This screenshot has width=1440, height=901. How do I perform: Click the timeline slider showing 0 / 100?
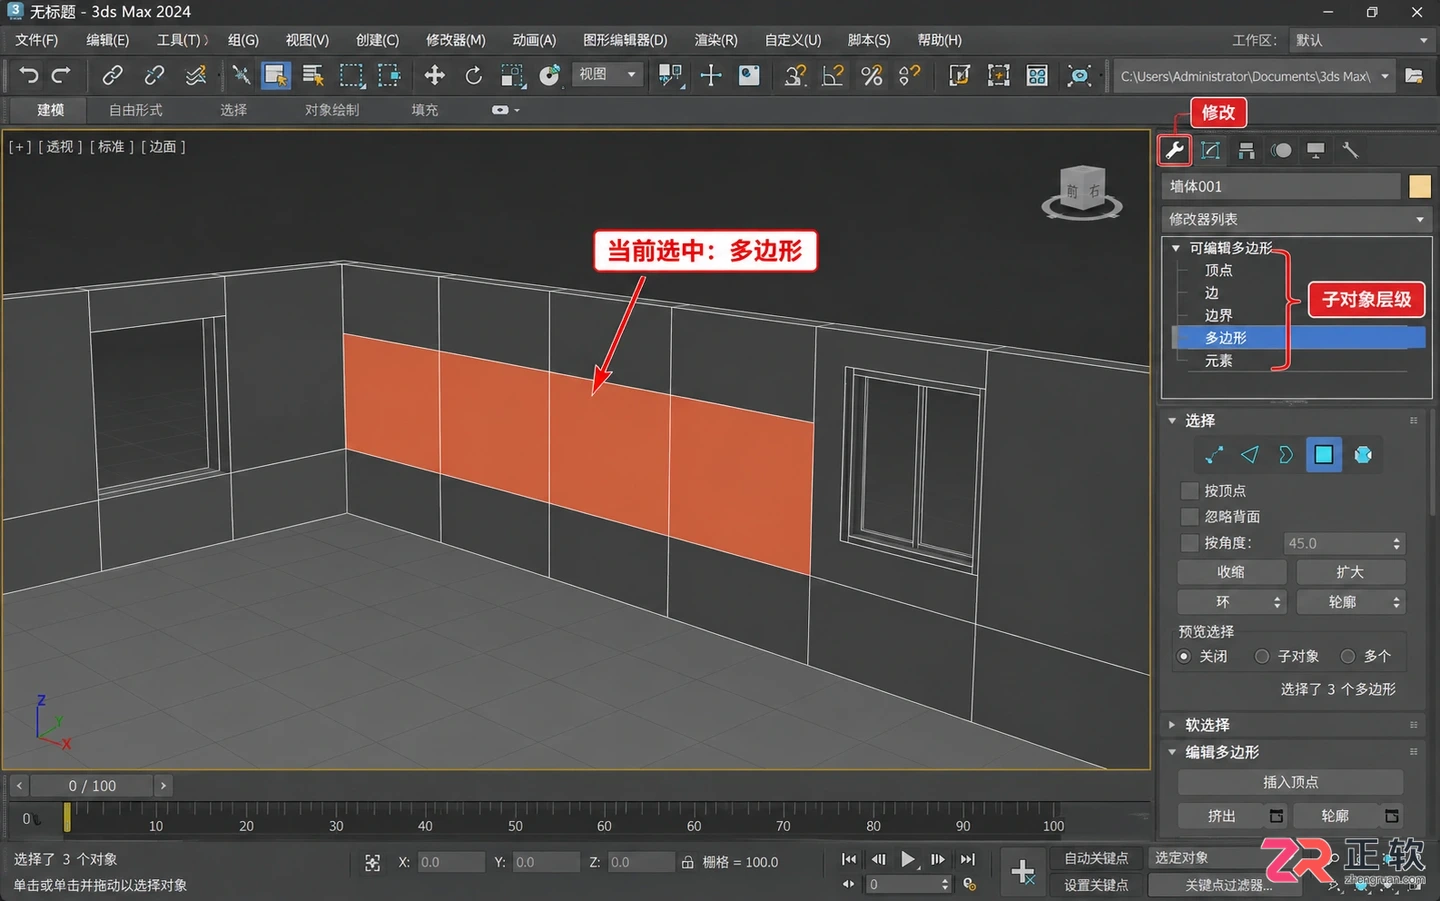pos(92,786)
